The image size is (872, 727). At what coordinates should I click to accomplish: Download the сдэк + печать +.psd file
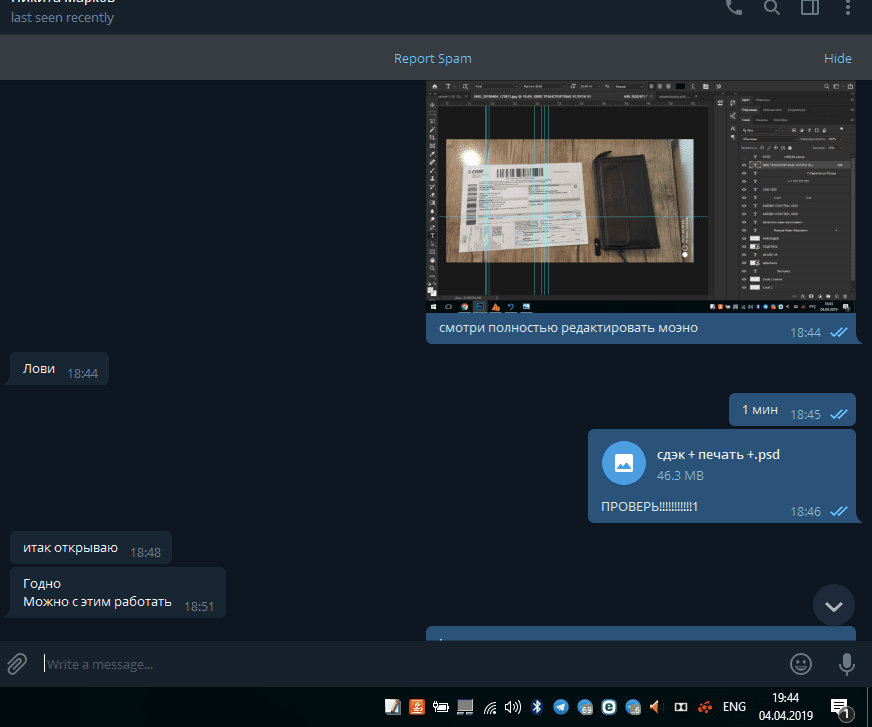coord(623,463)
